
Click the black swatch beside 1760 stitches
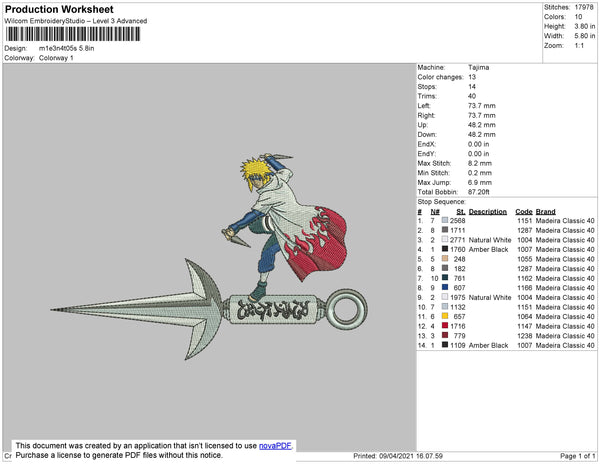click(445, 249)
